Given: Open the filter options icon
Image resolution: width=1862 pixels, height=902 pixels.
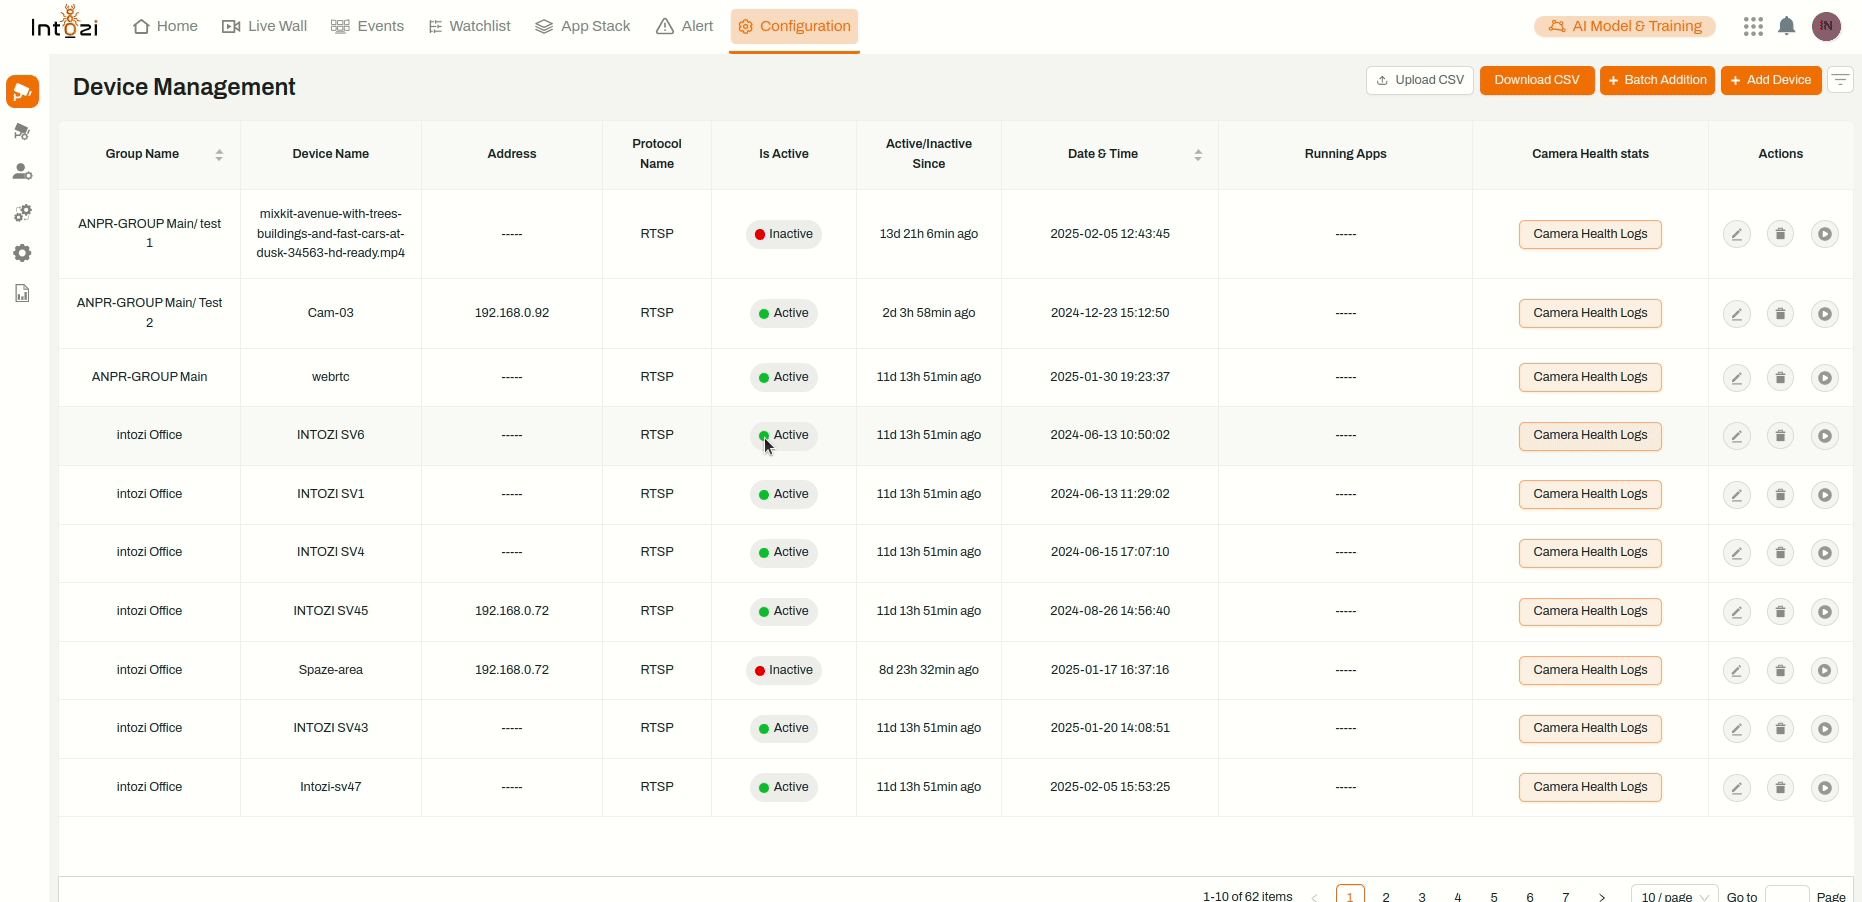Looking at the screenshot, I should [x=1840, y=80].
